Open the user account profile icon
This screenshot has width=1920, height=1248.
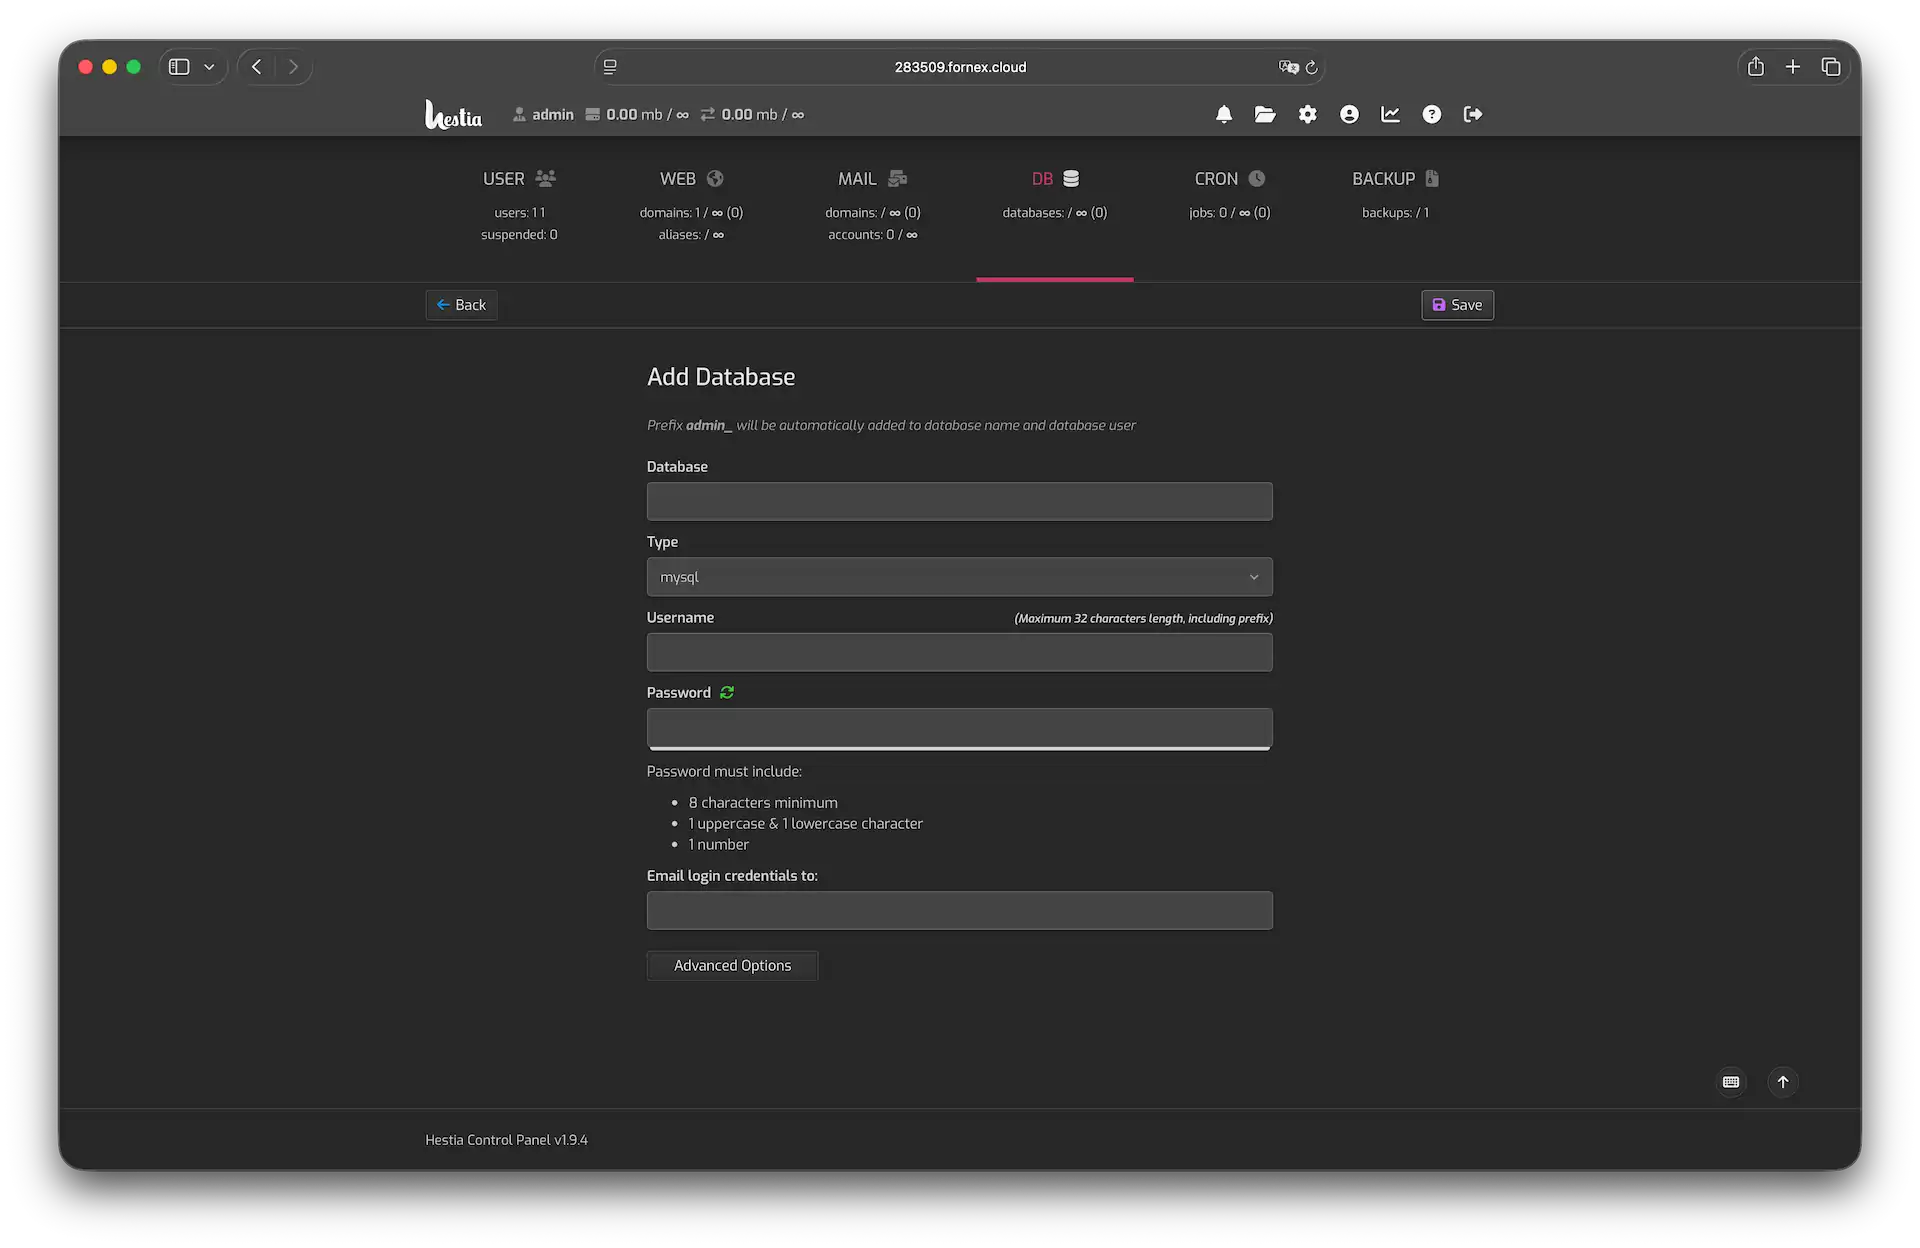1349,114
